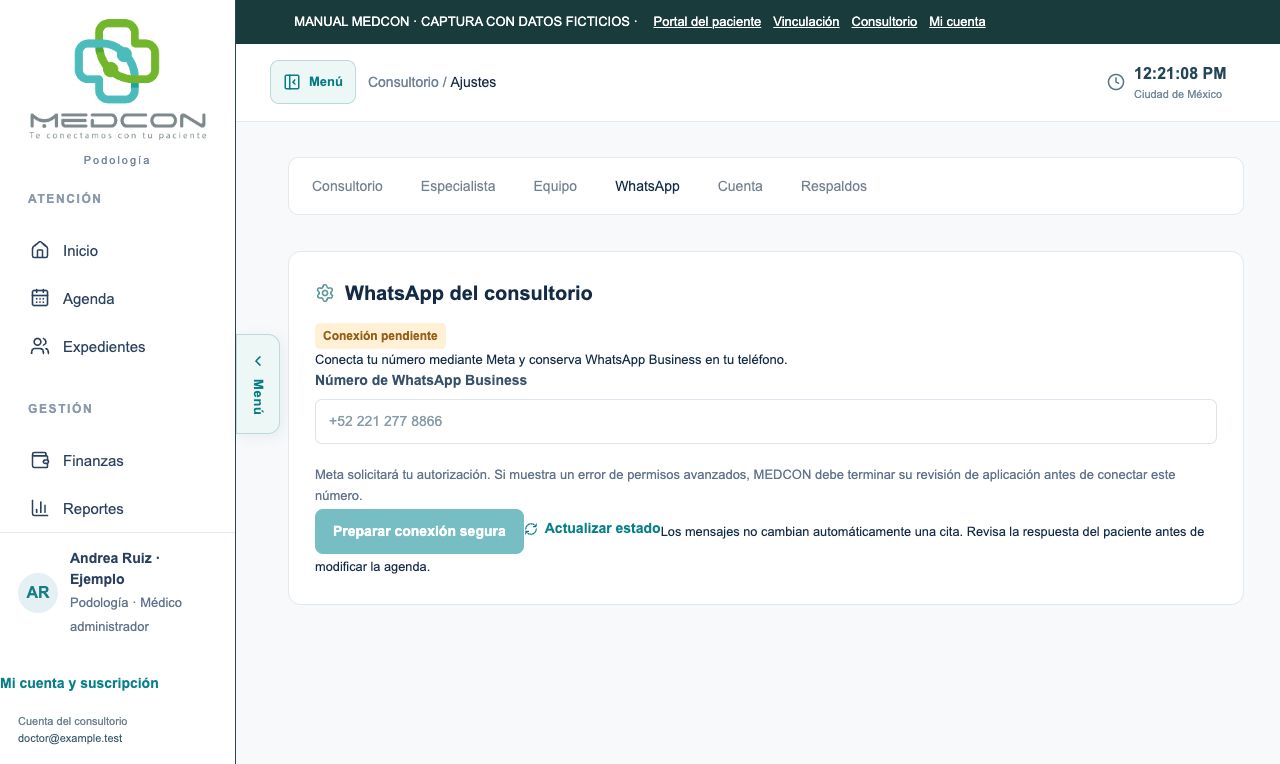This screenshot has height=764, width=1280.
Task: Click the Inicio home icon
Action: pyautogui.click(x=40, y=250)
